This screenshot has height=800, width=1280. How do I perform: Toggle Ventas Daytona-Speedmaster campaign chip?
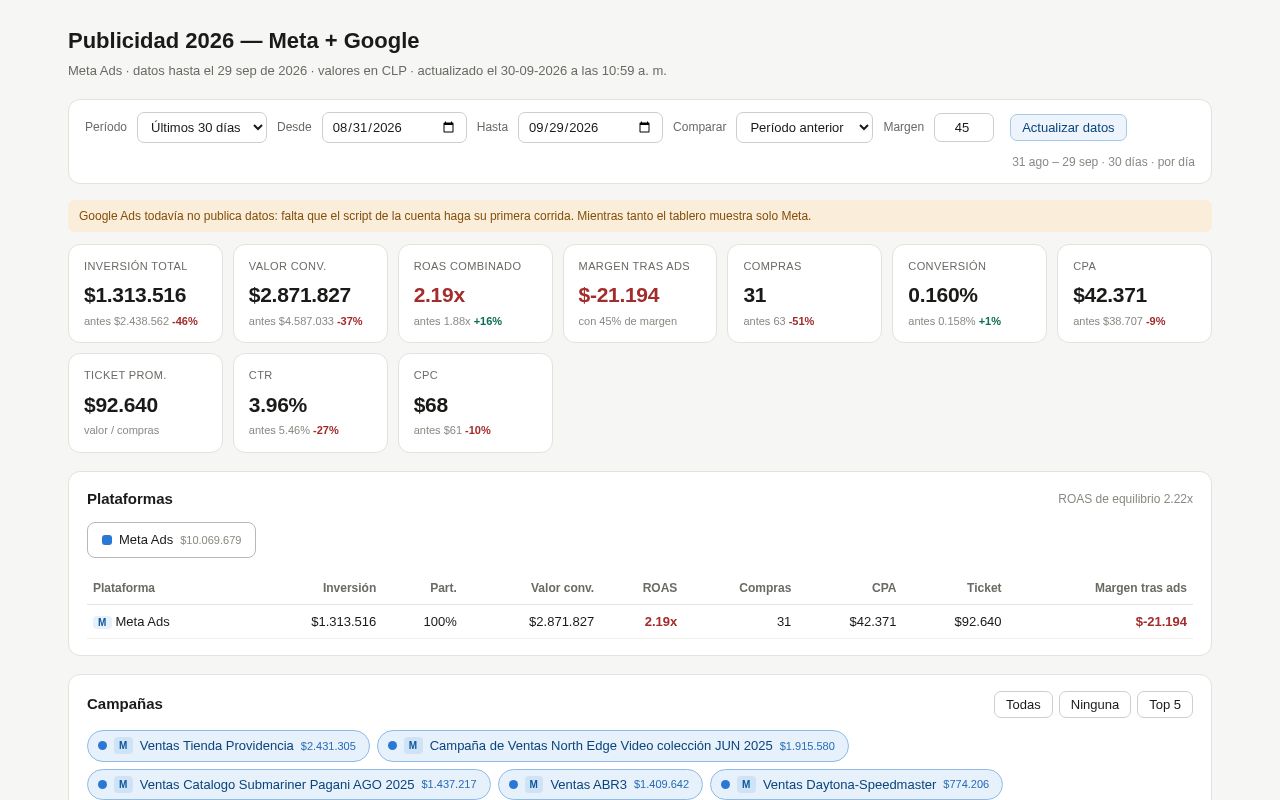point(856,784)
